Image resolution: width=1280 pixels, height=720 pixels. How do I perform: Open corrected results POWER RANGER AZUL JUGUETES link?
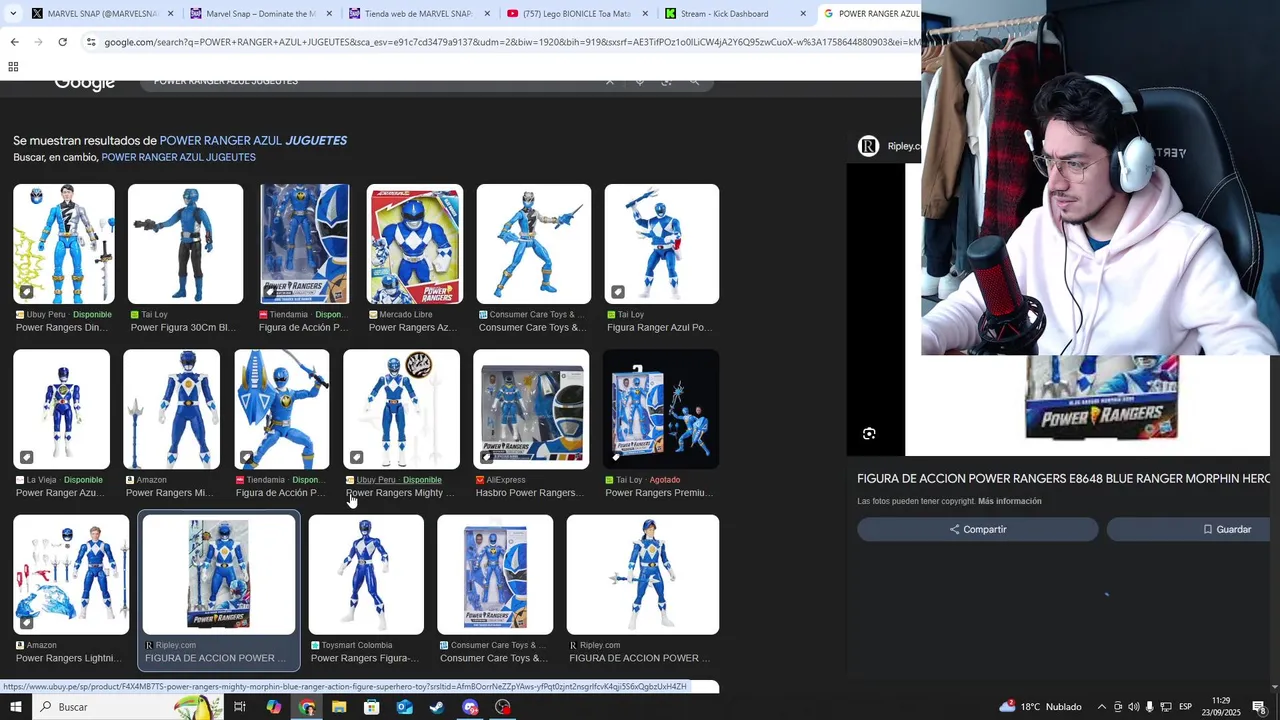pos(253,141)
